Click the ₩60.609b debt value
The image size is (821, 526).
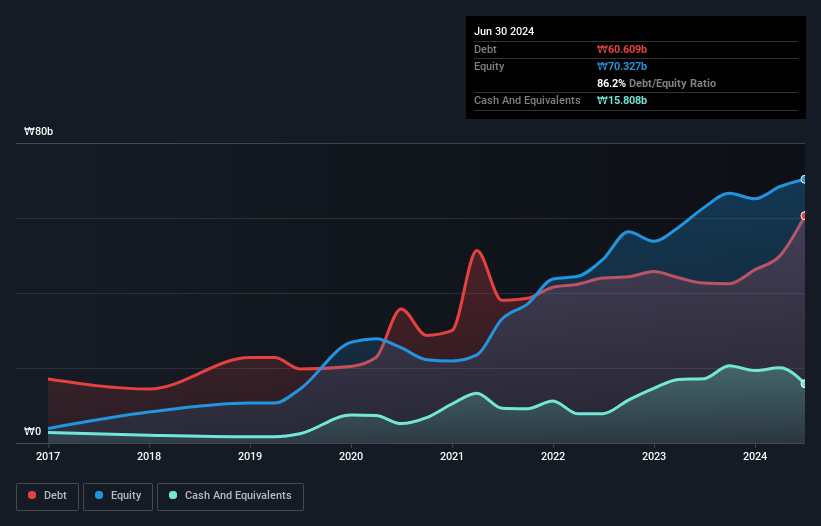622,49
